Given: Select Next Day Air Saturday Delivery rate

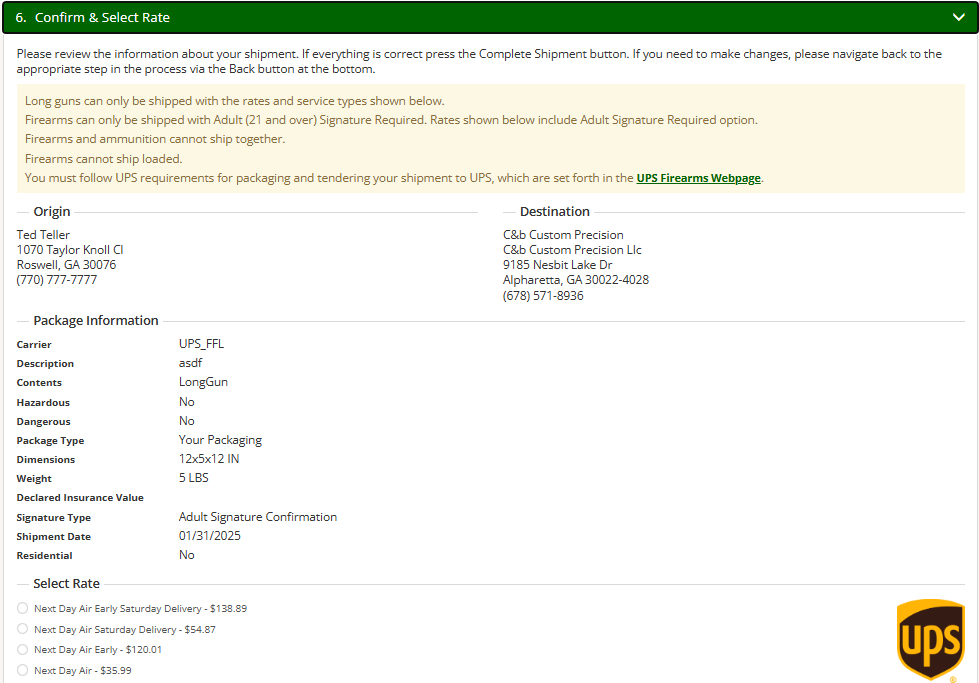Looking at the screenshot, I should point(22,628).
